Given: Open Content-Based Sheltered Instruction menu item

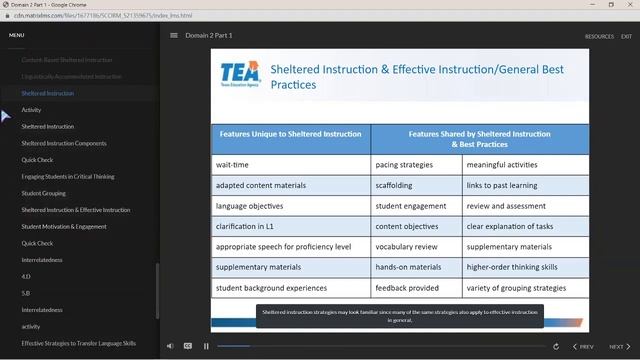Looking at the screenshot, I should pyautogui.click(x=67, y=60).
